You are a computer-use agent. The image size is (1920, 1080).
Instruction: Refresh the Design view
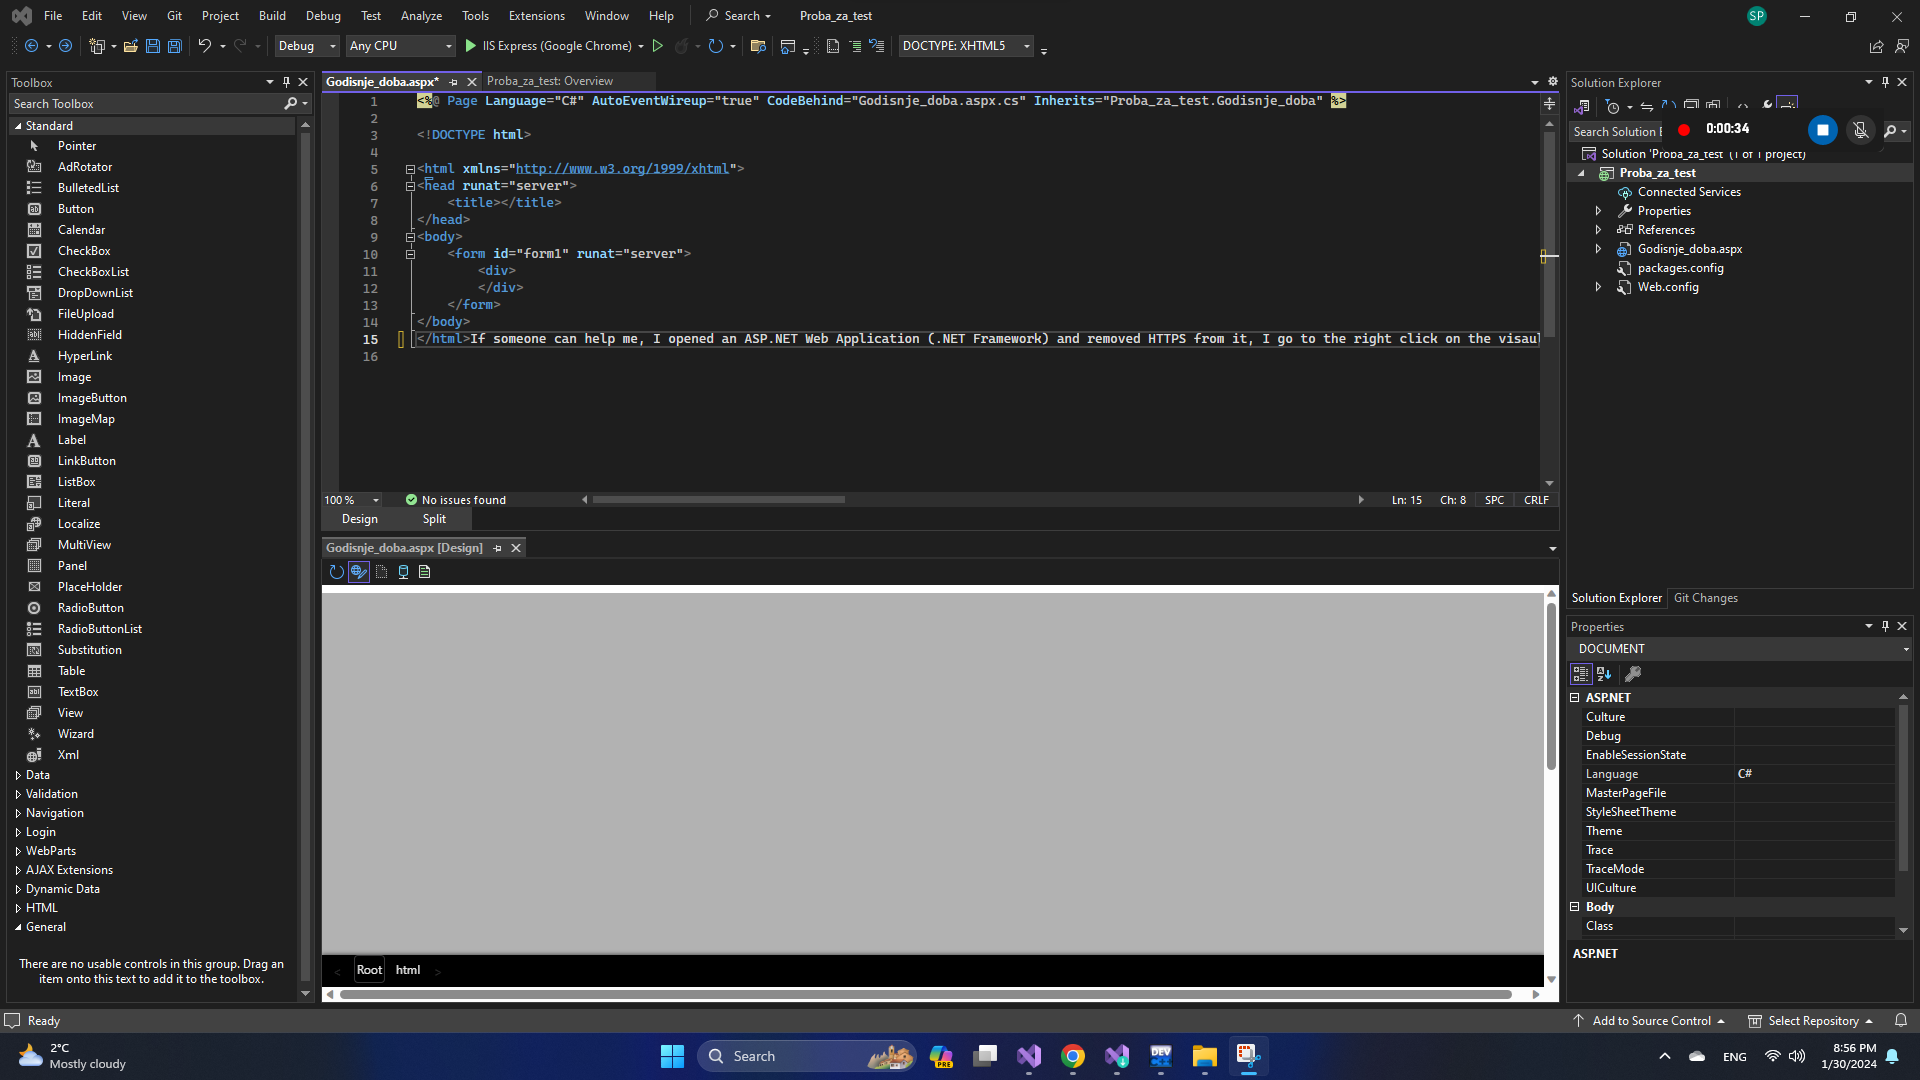coord(336,572)
